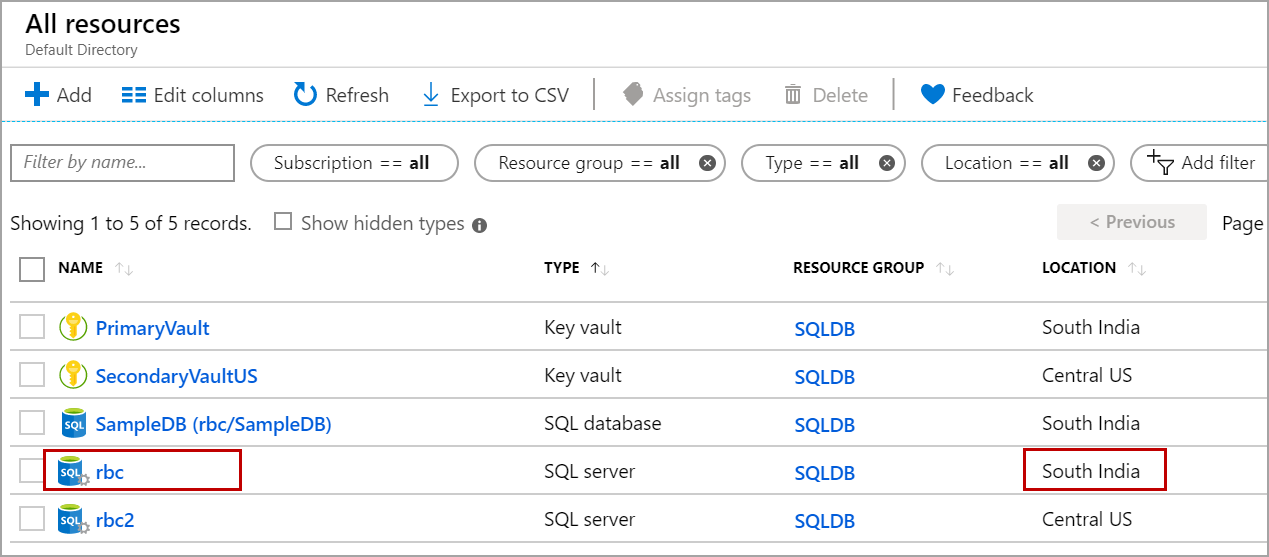Focus the Filter by name field

(x=122, y=163)
